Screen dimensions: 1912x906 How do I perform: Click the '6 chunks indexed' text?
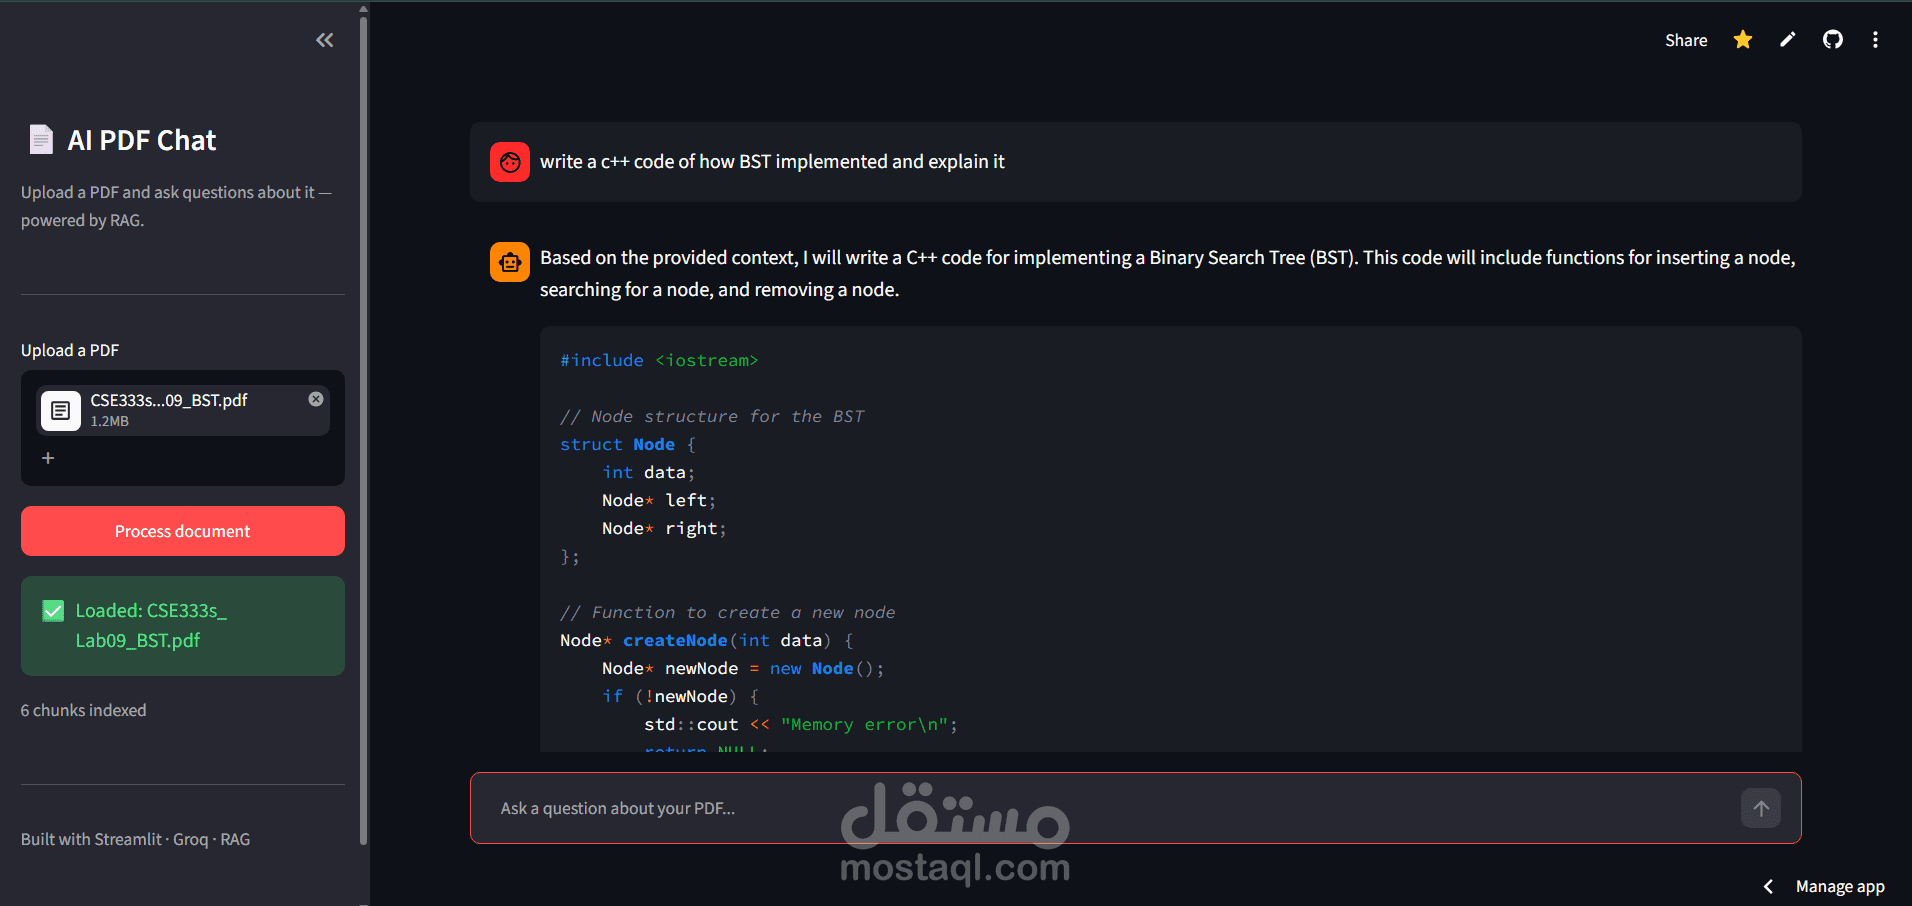(x=84, y=710)
